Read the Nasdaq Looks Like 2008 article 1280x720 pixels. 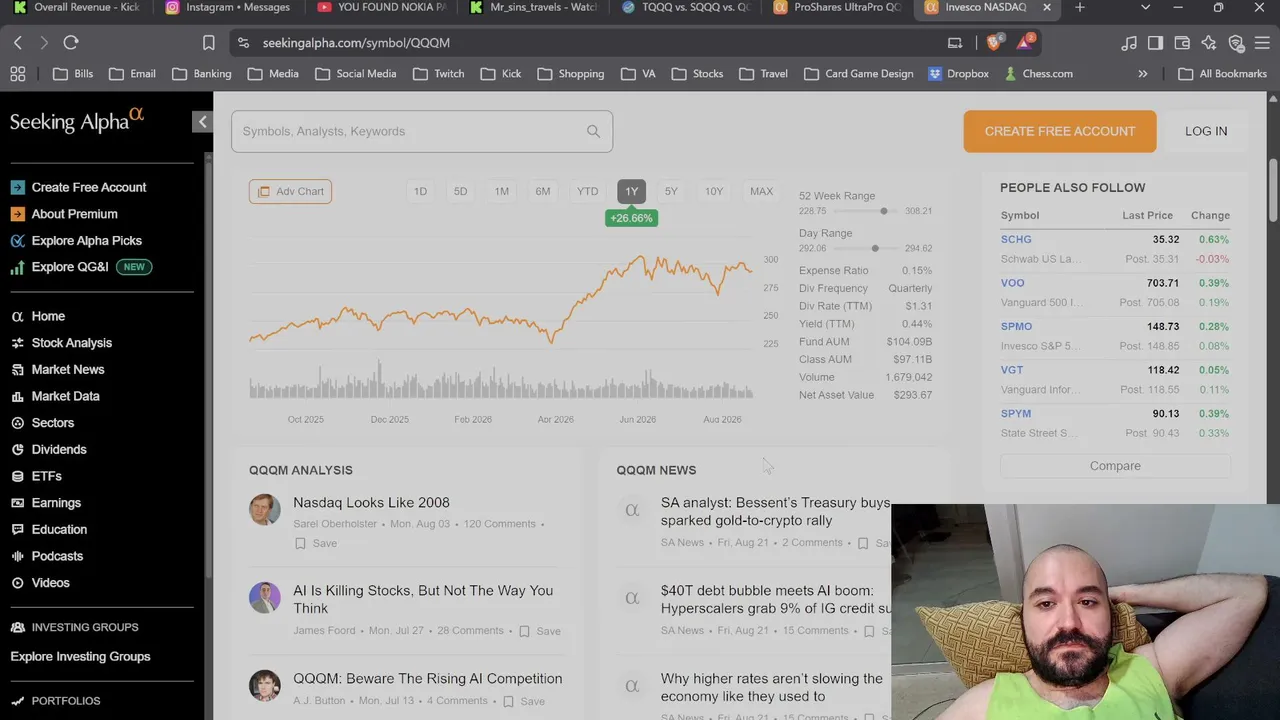pos(371,503)
